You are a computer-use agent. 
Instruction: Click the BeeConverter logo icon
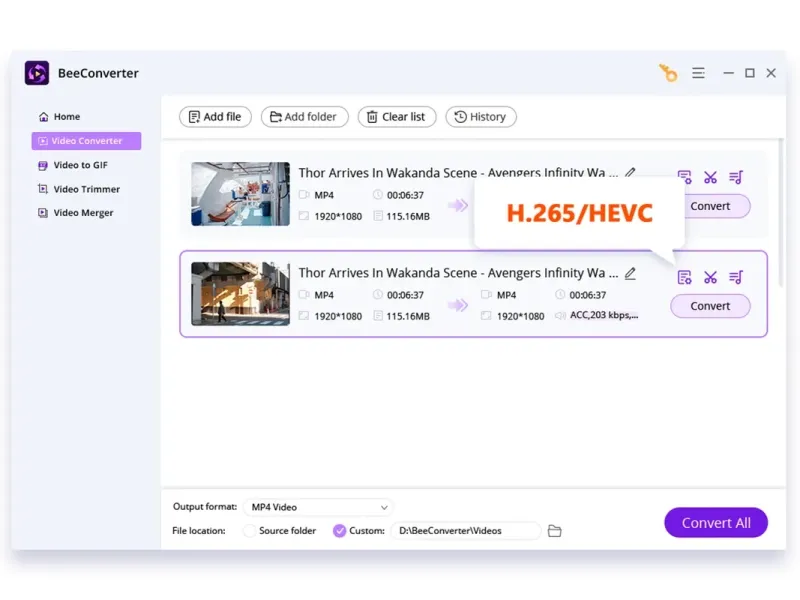coord(37,73)
